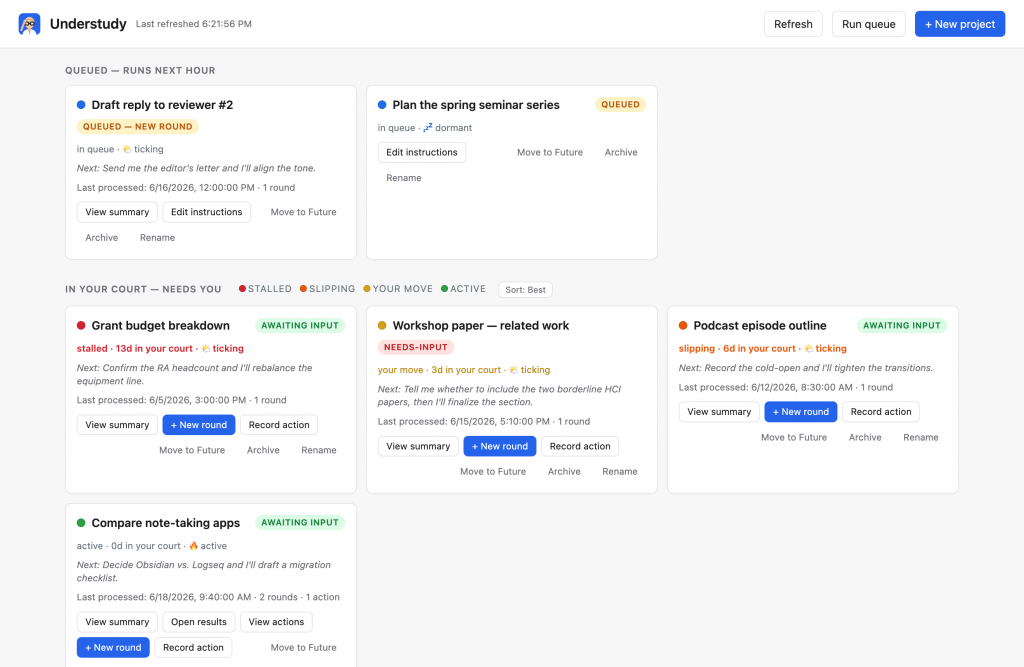Click the Refresh button
The image size is (1024, 667).
click(x=793, y=24)
